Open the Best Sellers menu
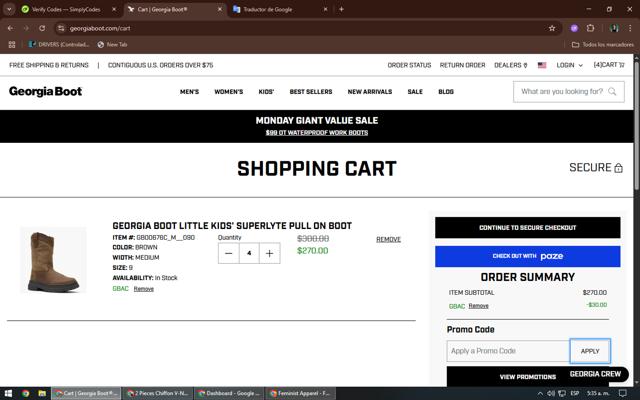Viewport: 640px width, 400px height. pyautogui.click(x=311, y=92)
